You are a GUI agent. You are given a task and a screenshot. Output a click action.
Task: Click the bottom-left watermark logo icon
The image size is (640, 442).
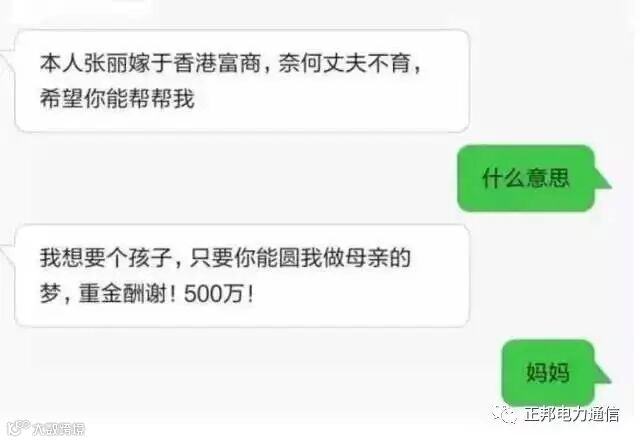coord(18,428)
